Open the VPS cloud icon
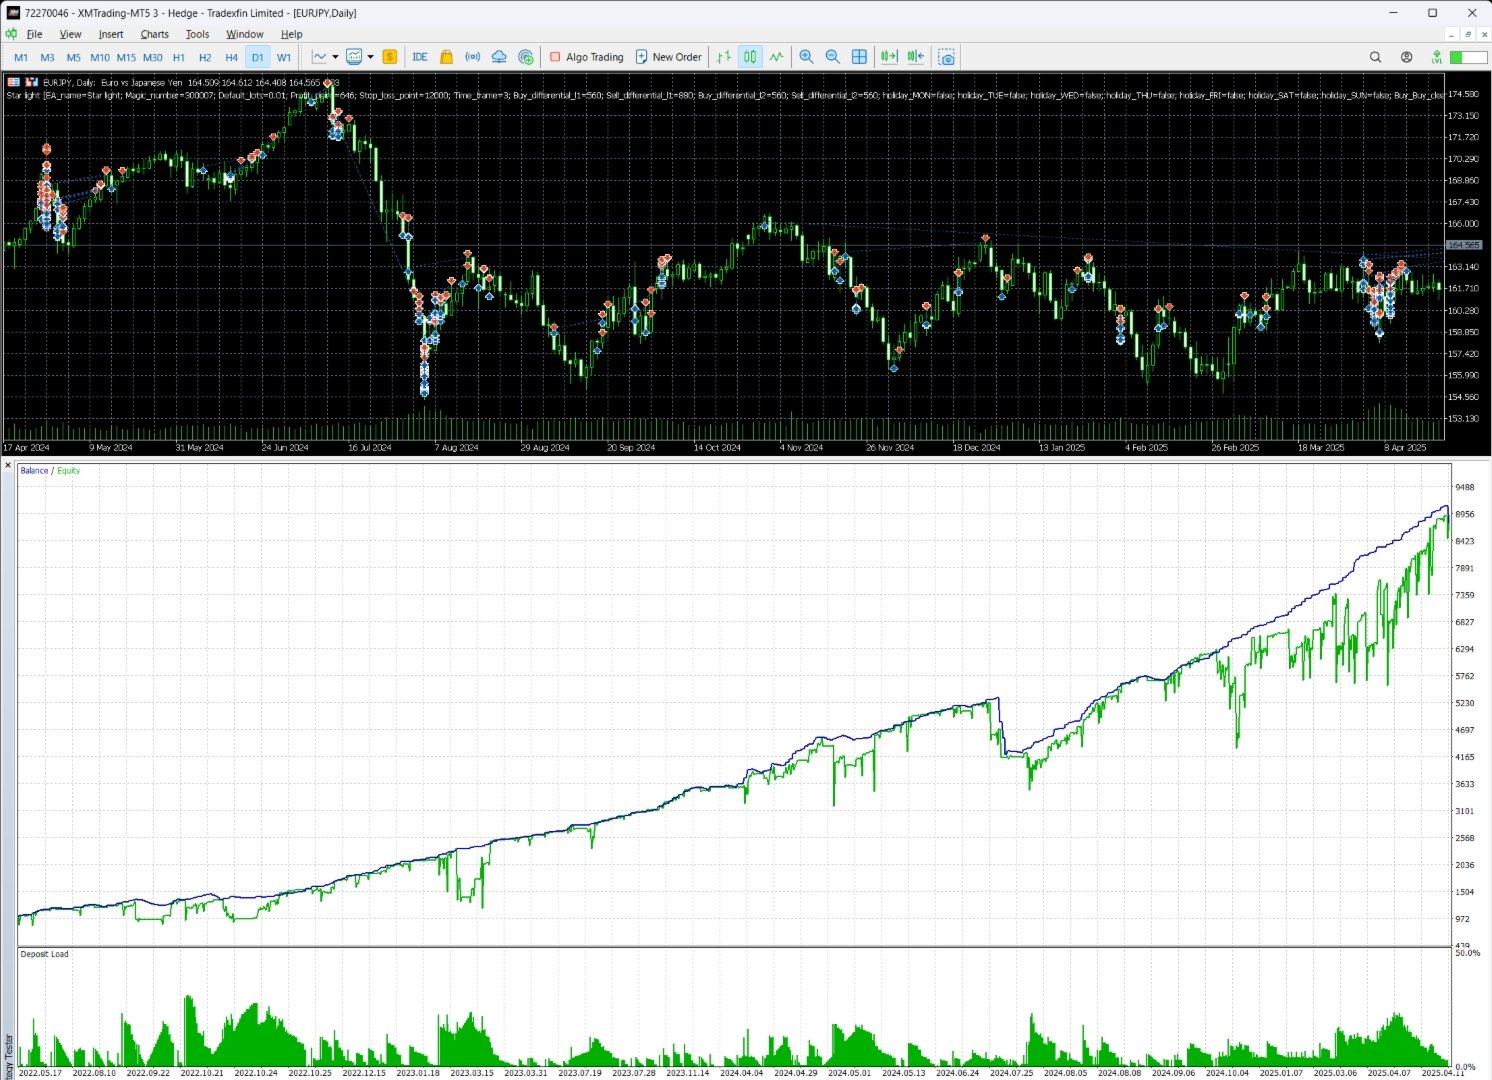 [499, 57]
